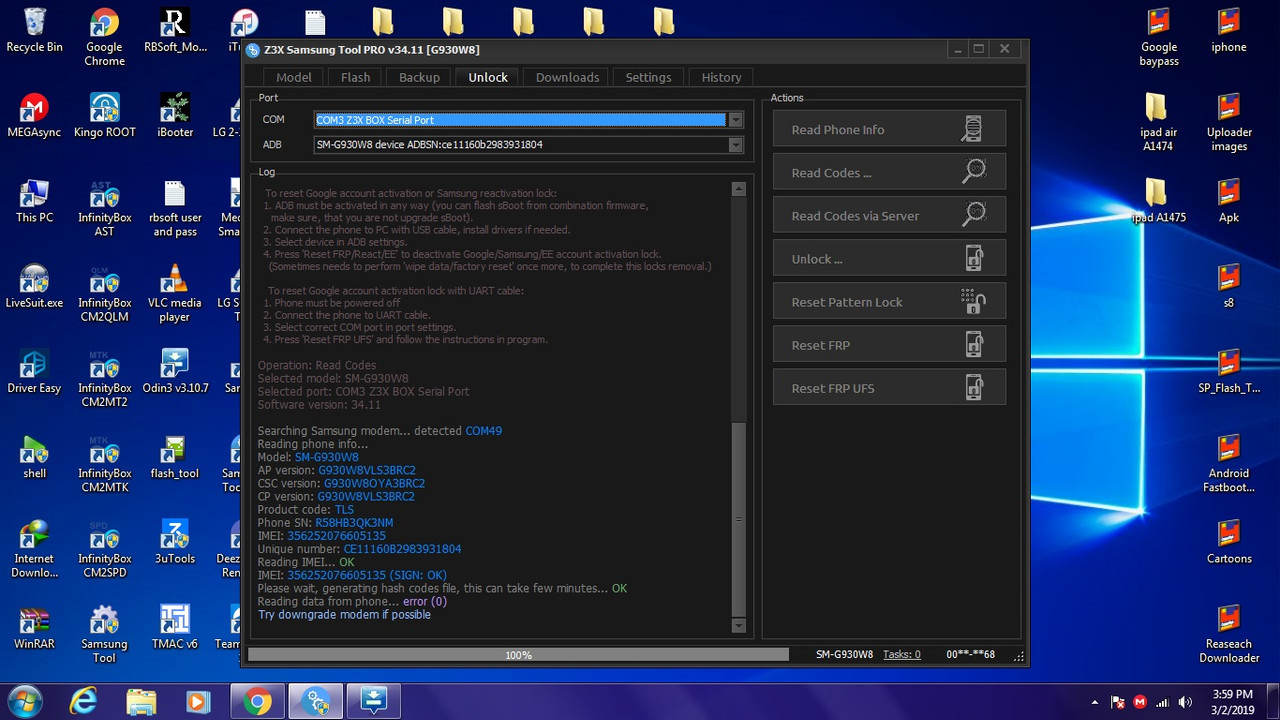Click the log scrollbar down arrow
Screen dimensions: 1280x720
tap(739, 625)
